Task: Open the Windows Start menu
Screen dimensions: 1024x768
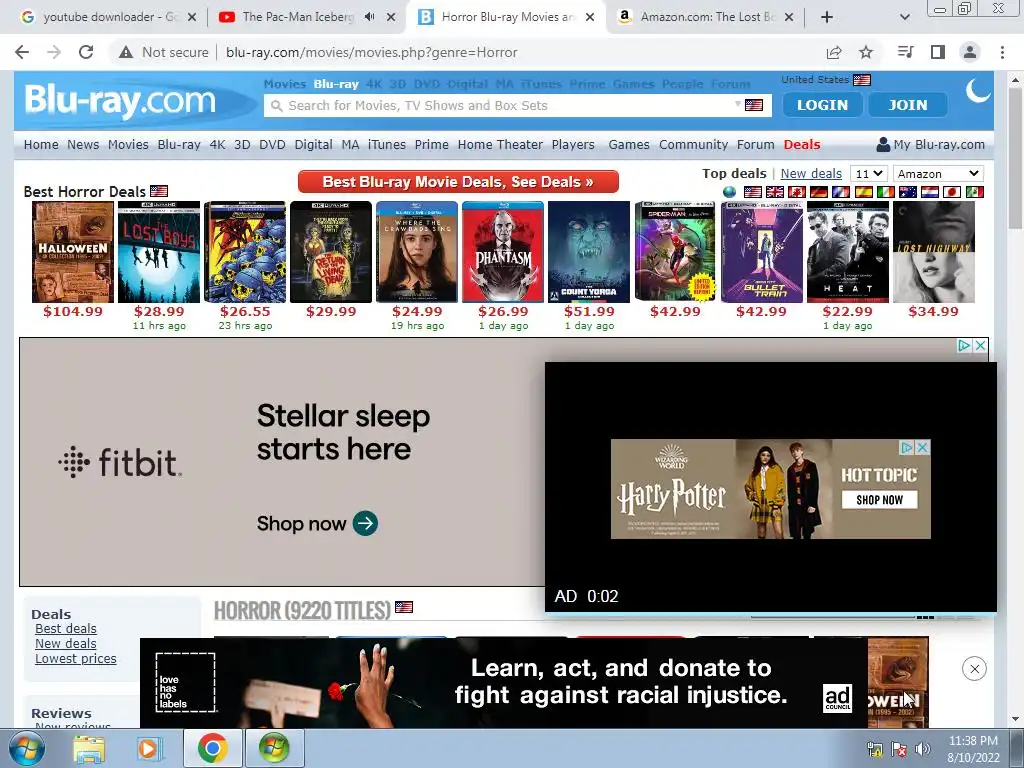Action: (27, 748)
